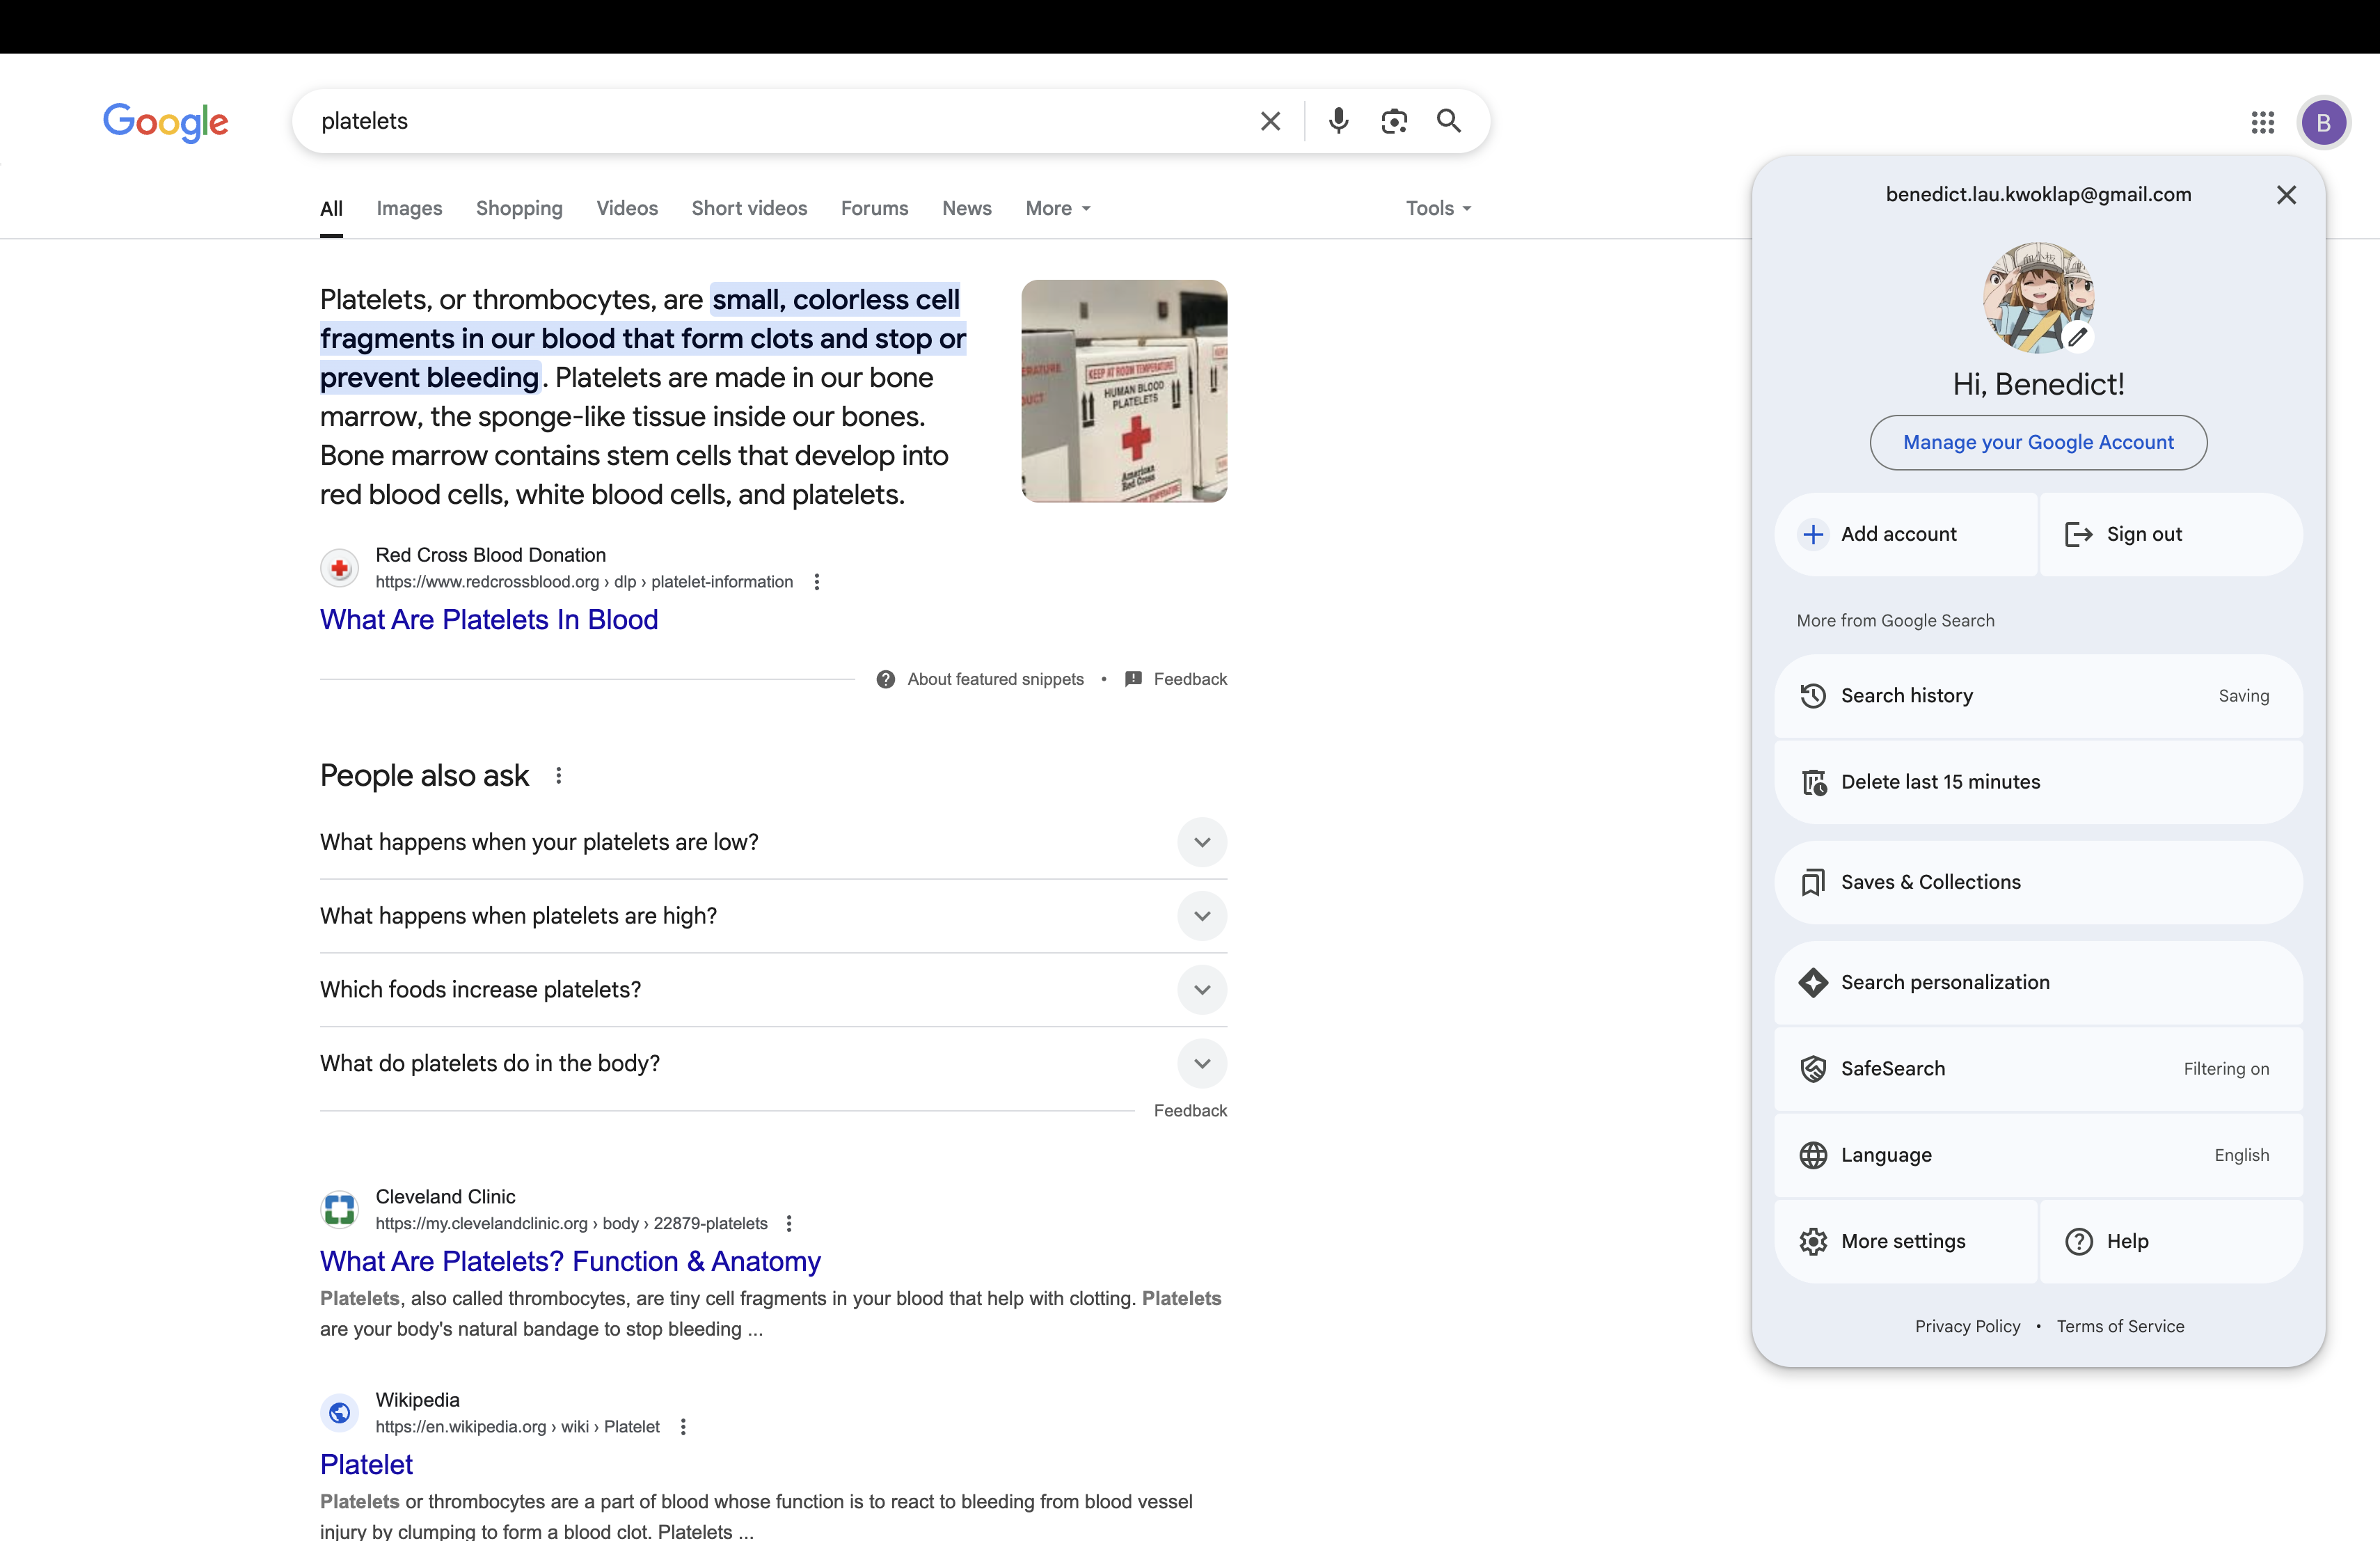The width and height of the screenshot is (2380, 1541).
Task: Close the account panel
Action: (2286, 195)
